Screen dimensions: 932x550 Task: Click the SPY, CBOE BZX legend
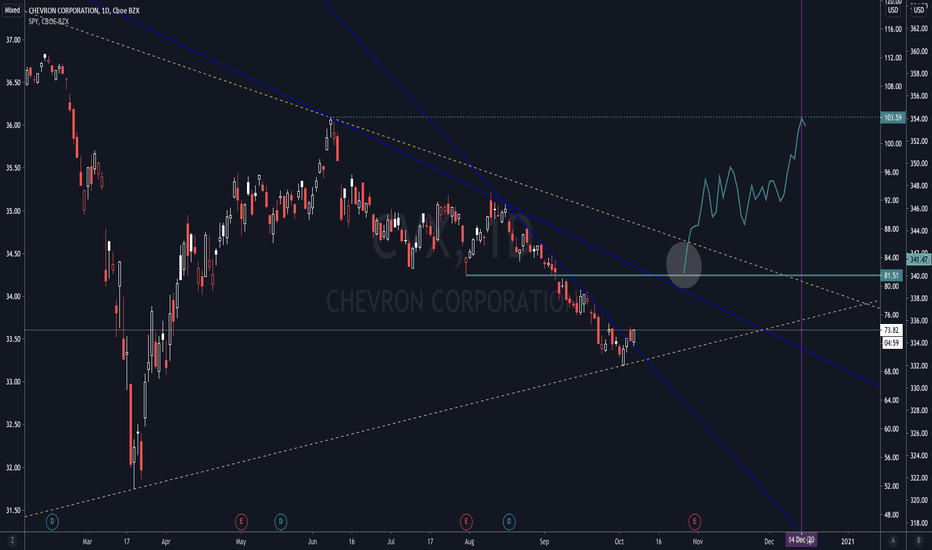49,21
